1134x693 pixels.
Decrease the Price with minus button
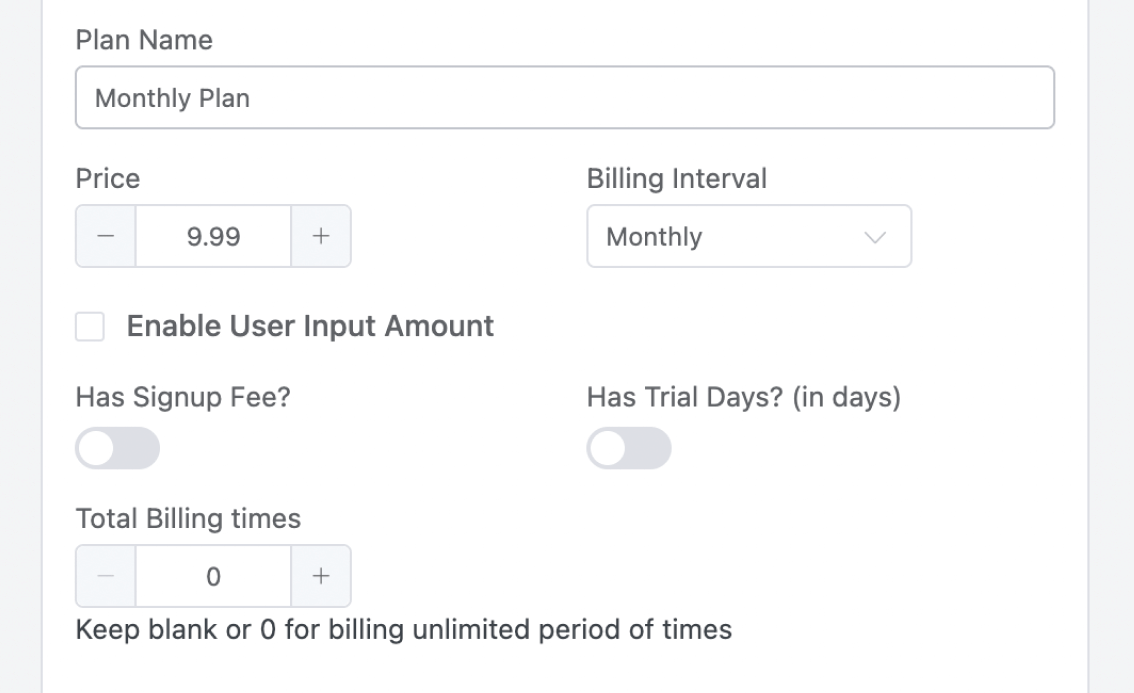pyautogui.click(x=106, y=237)
